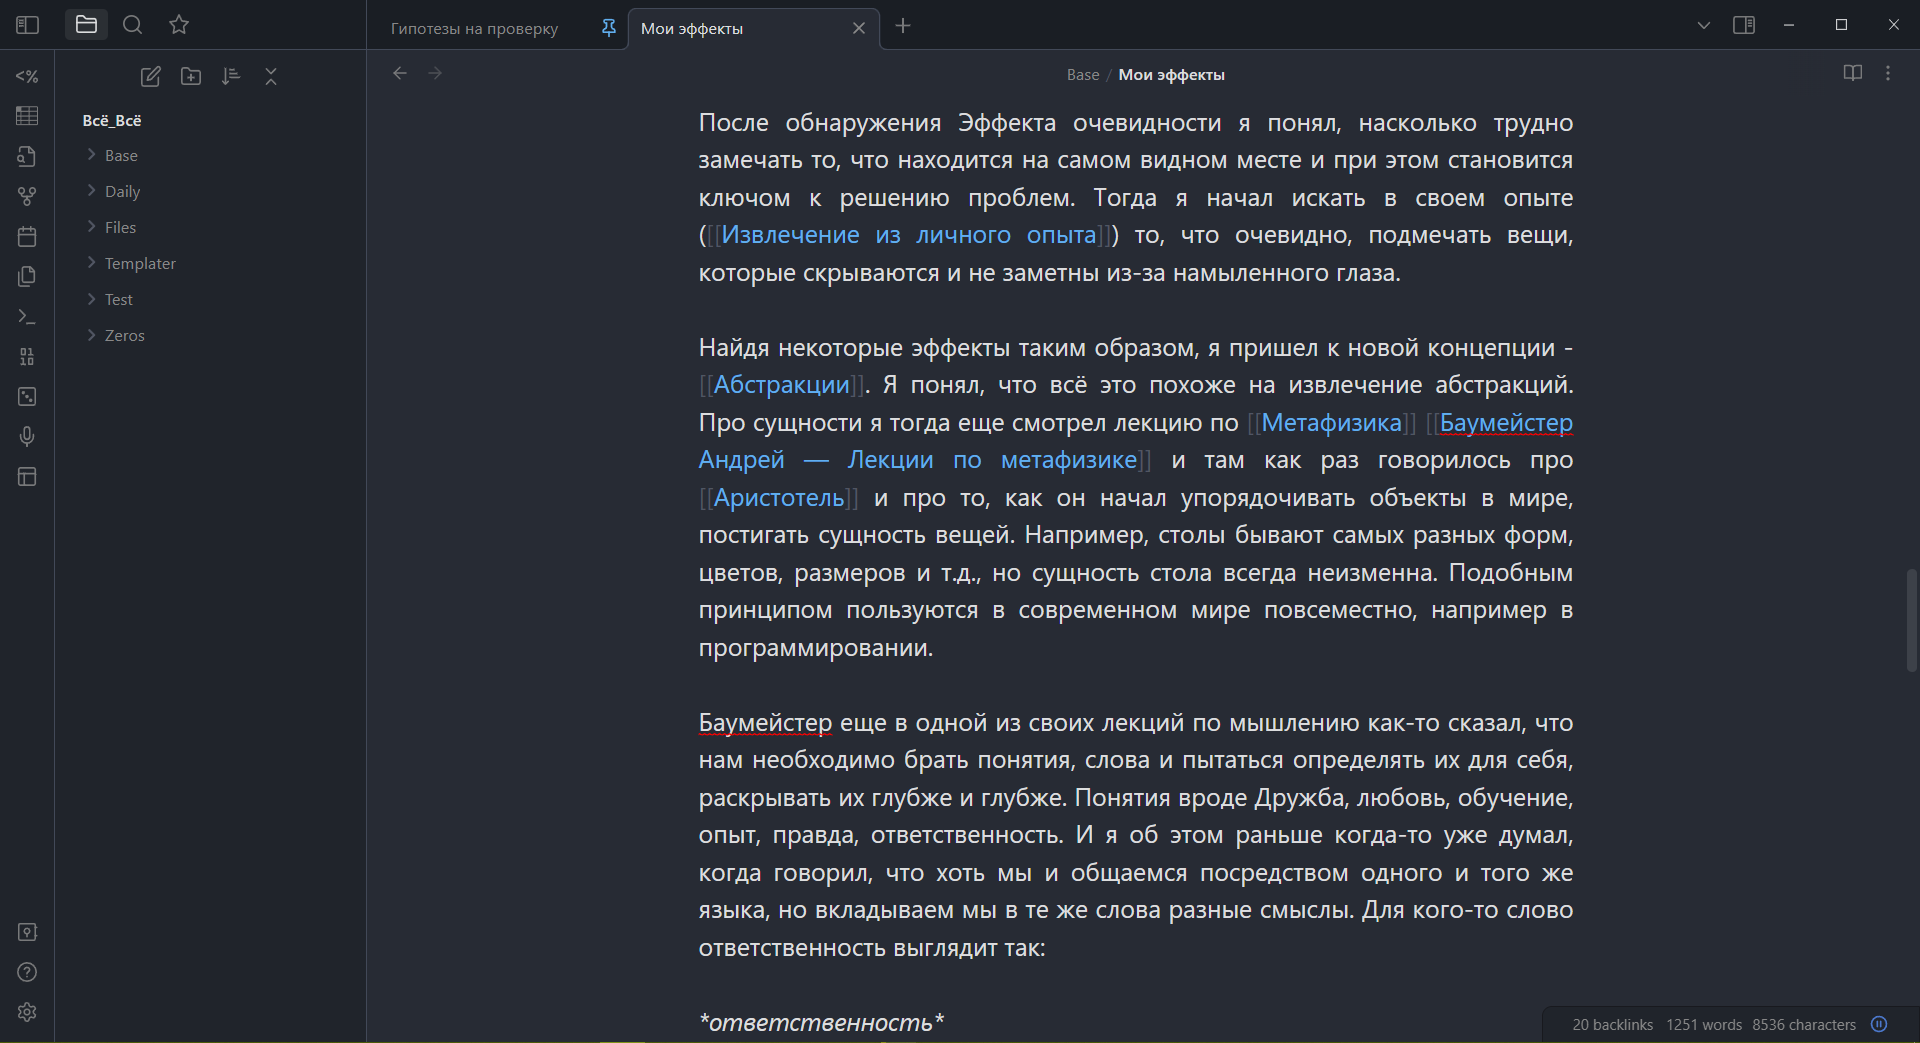The height and width of the screenshot is (1043, 1920).
Task: Toggle the right sidebar
Action: [1744, 25]
